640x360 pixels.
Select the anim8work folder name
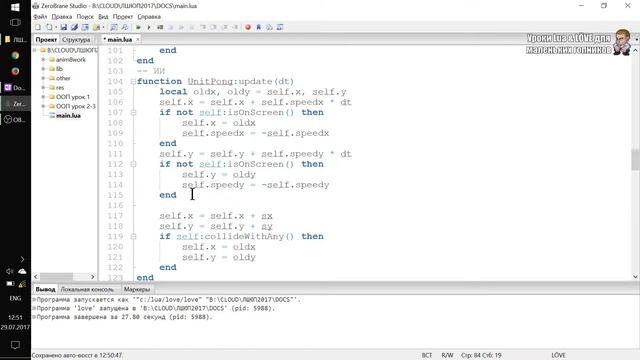point(71,60)
